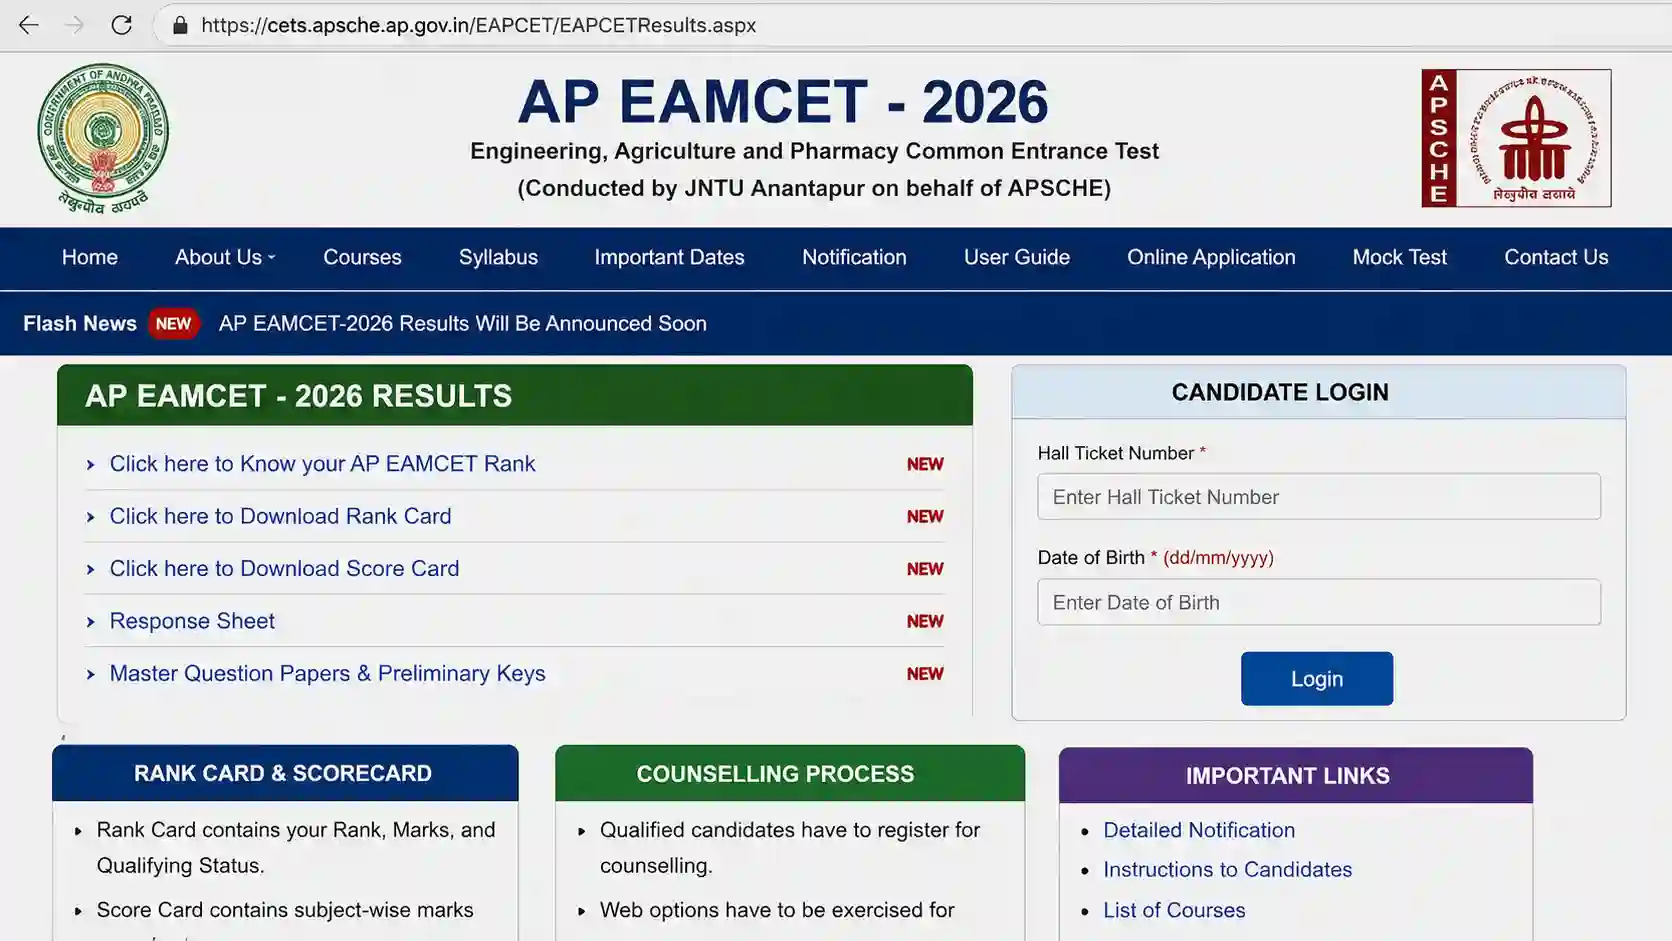
Task: Open the Instructions to Candidates link
Action: coord(1227,870)
